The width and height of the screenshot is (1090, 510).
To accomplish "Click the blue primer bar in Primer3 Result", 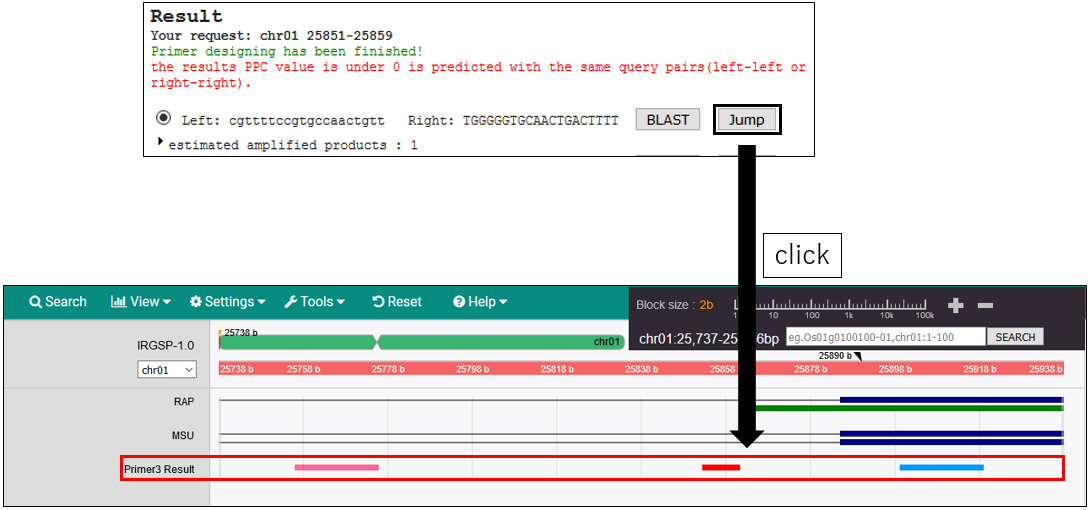I will tap(941, 468).
